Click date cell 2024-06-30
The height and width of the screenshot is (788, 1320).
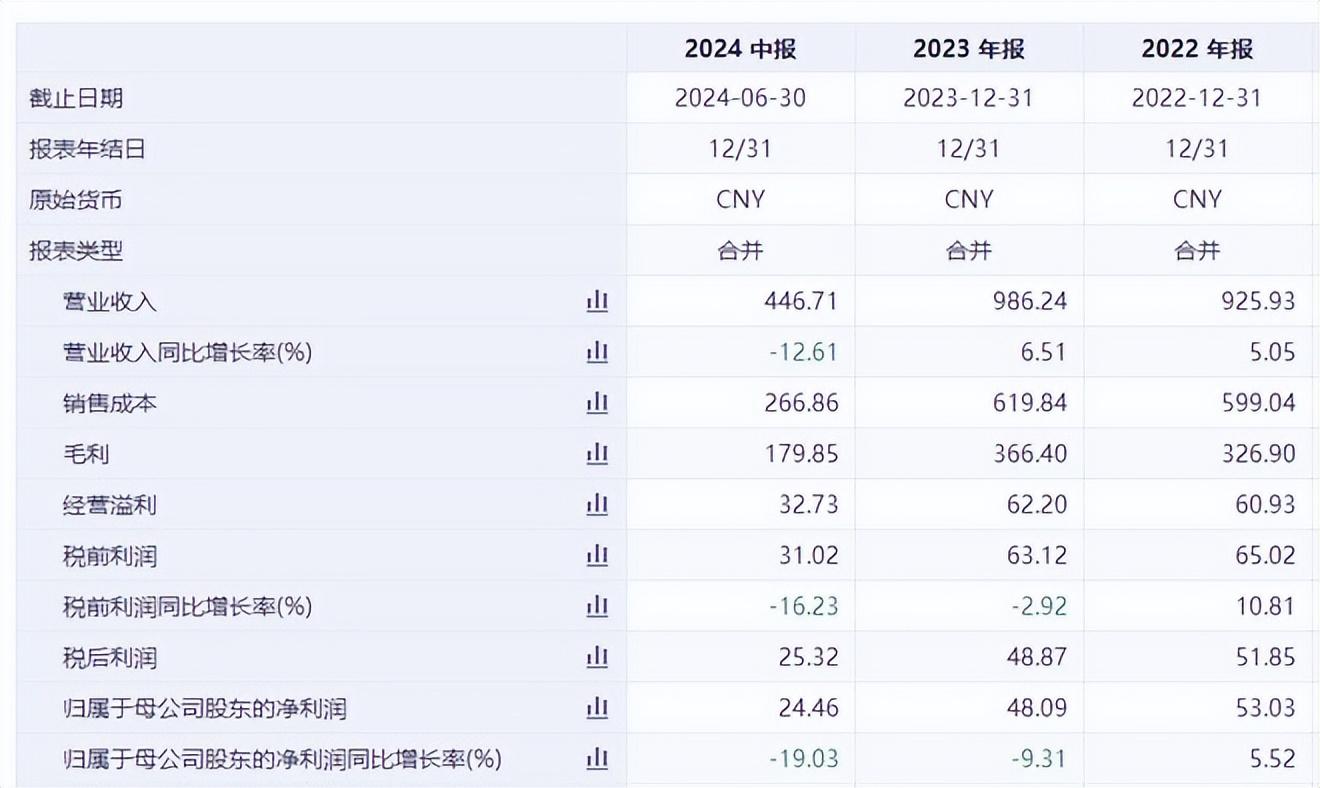(x=740, y=98)
